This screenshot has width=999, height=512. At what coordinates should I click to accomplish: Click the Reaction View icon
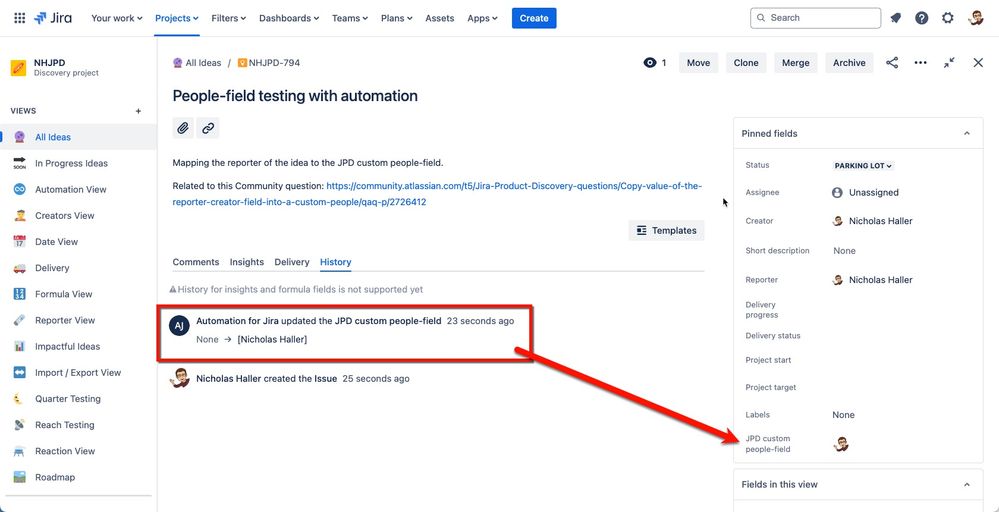pos(19,451)
